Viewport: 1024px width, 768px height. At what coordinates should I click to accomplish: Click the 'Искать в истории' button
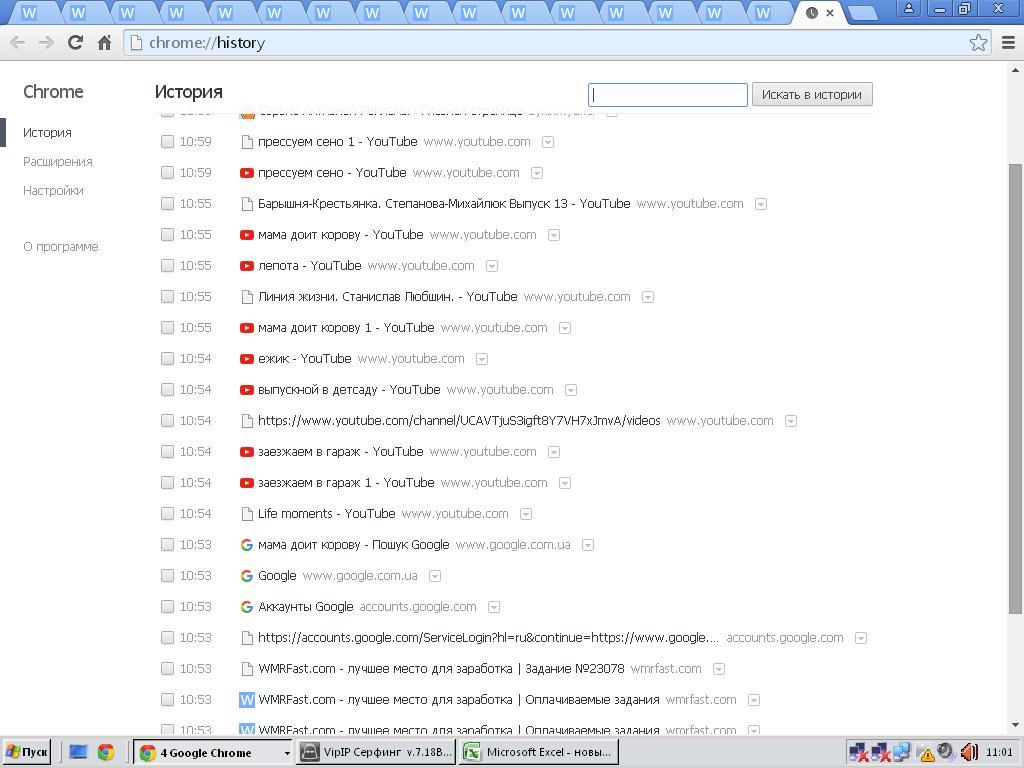(812, 95)
